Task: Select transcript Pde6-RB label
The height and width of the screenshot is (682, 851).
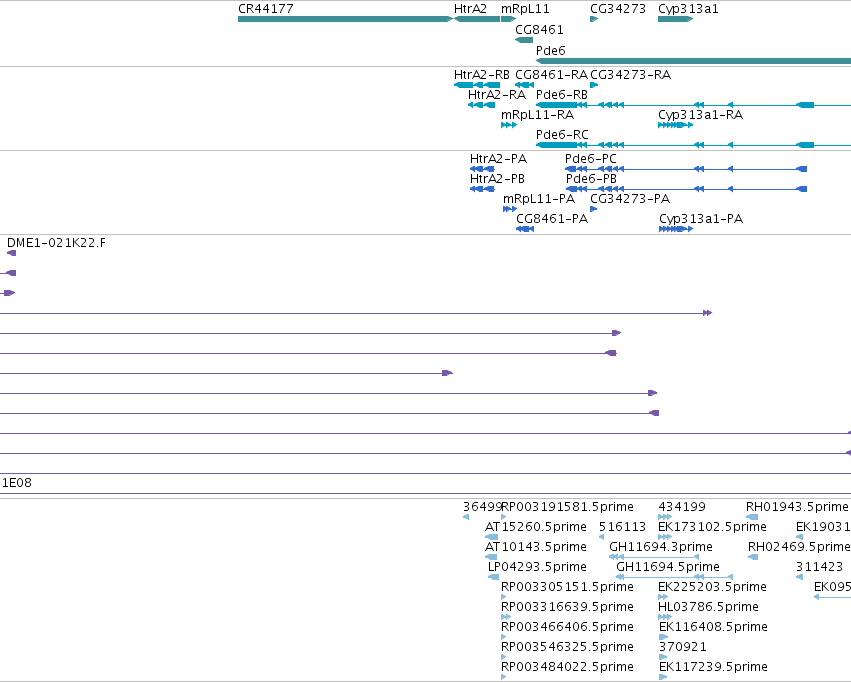Action: (562, 94)
